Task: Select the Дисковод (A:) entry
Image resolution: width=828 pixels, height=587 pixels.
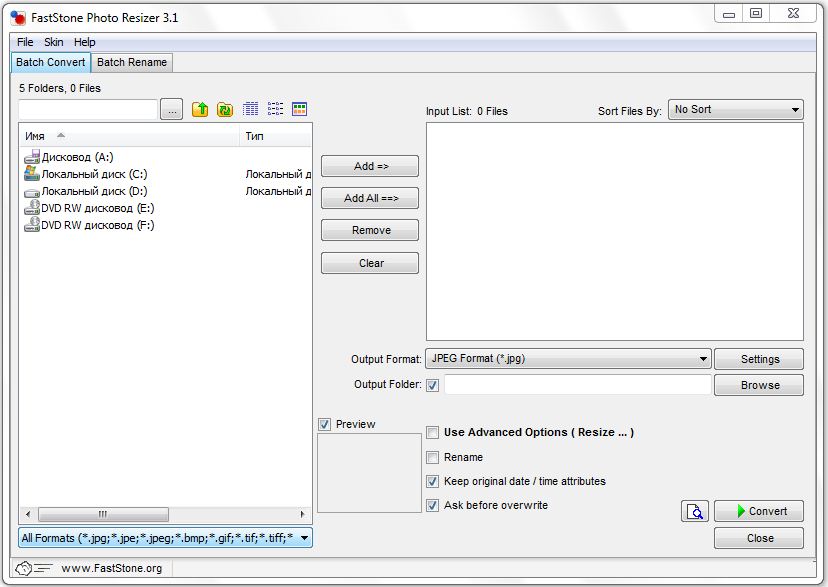Action: point(78,157)
